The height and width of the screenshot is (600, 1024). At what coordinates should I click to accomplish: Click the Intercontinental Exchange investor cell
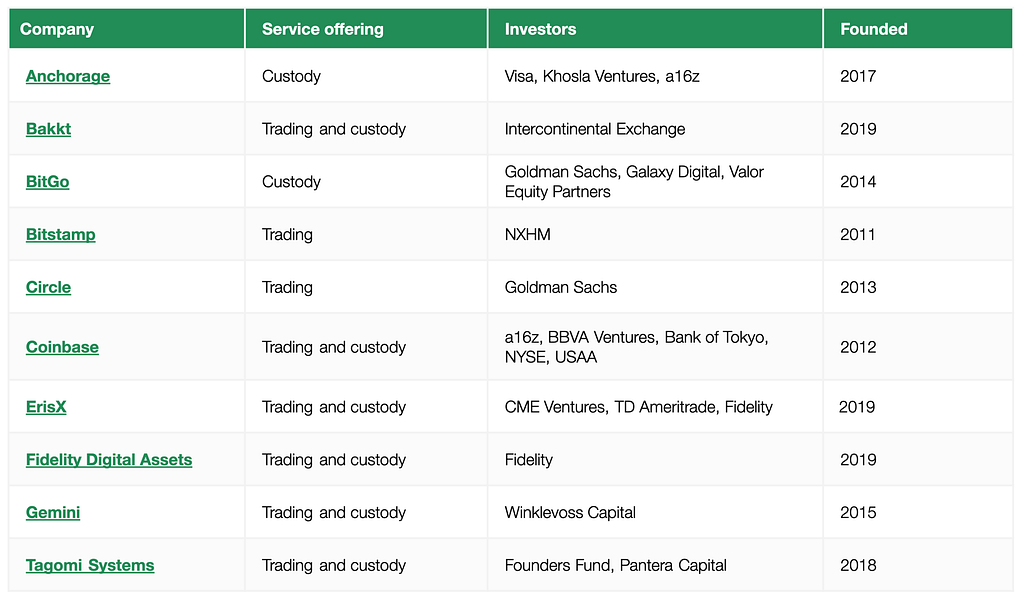pos(595,129)
